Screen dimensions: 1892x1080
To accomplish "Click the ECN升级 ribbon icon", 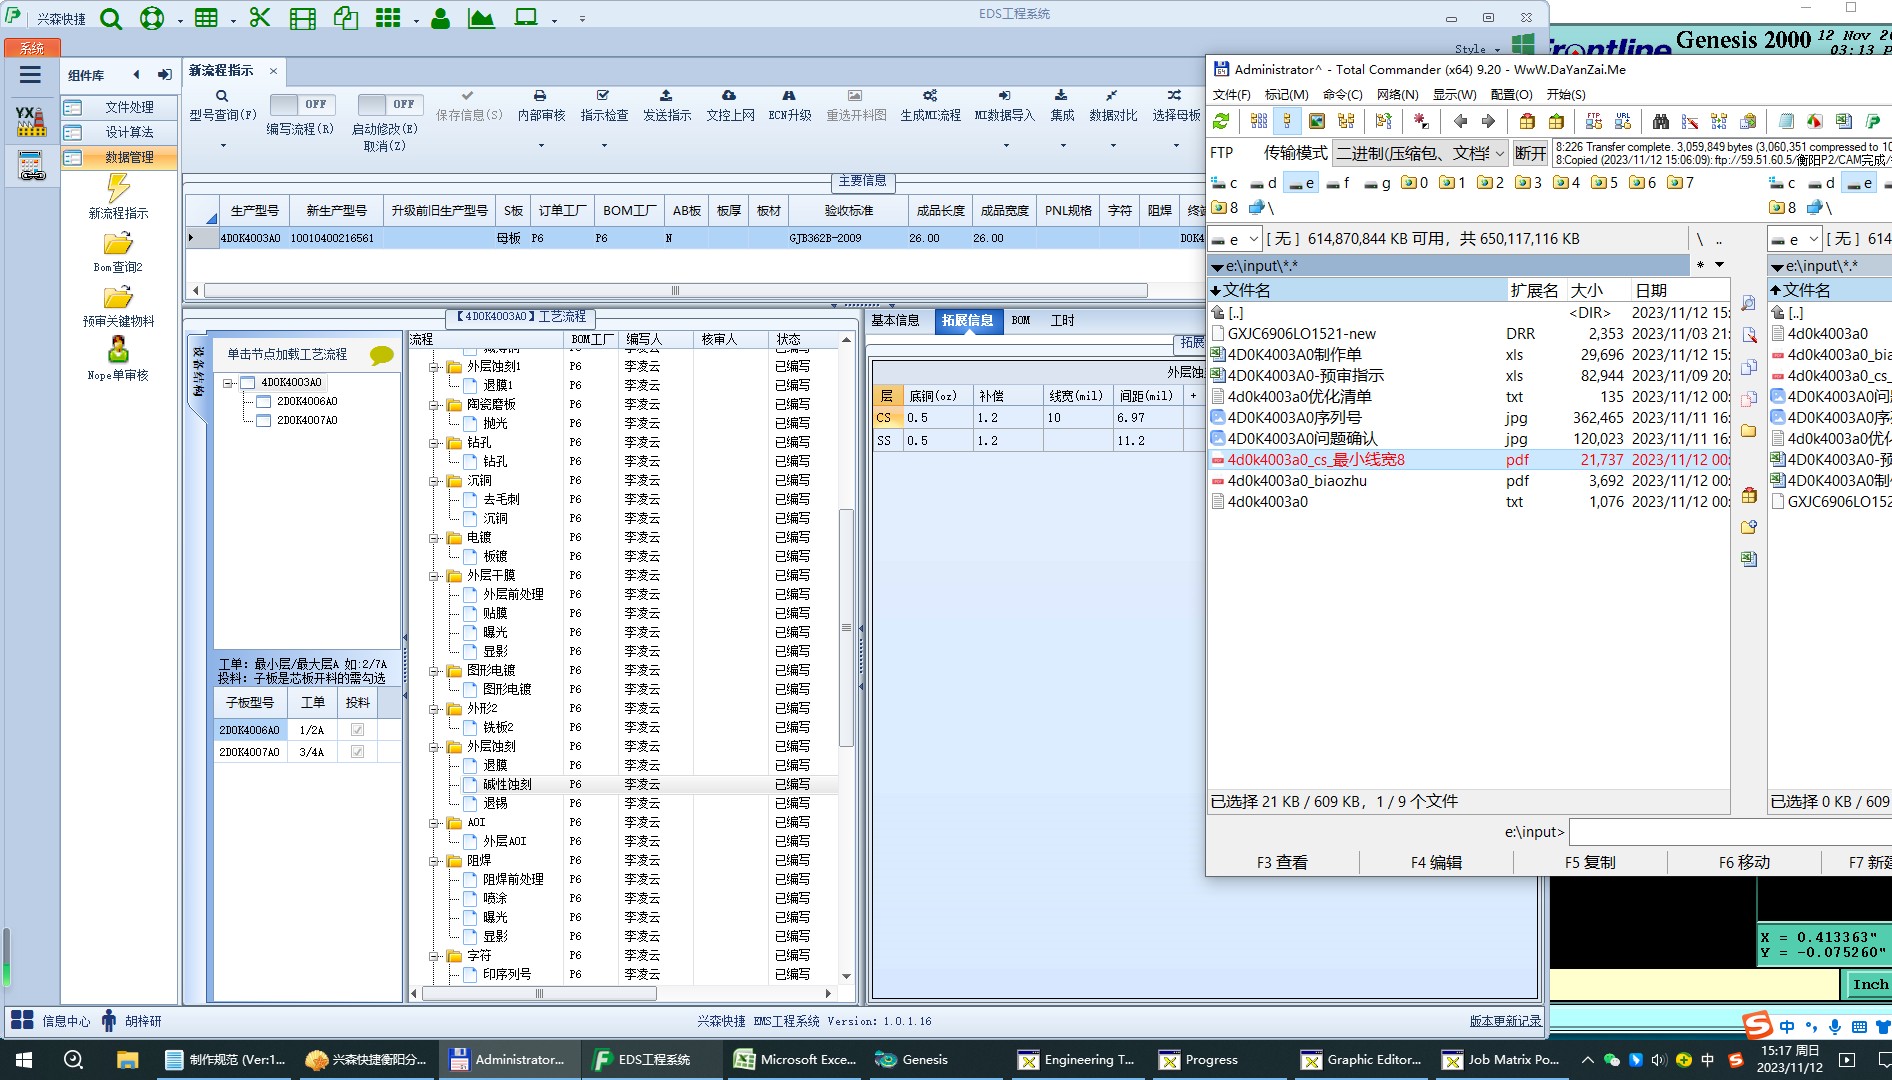I will [789, 96].
